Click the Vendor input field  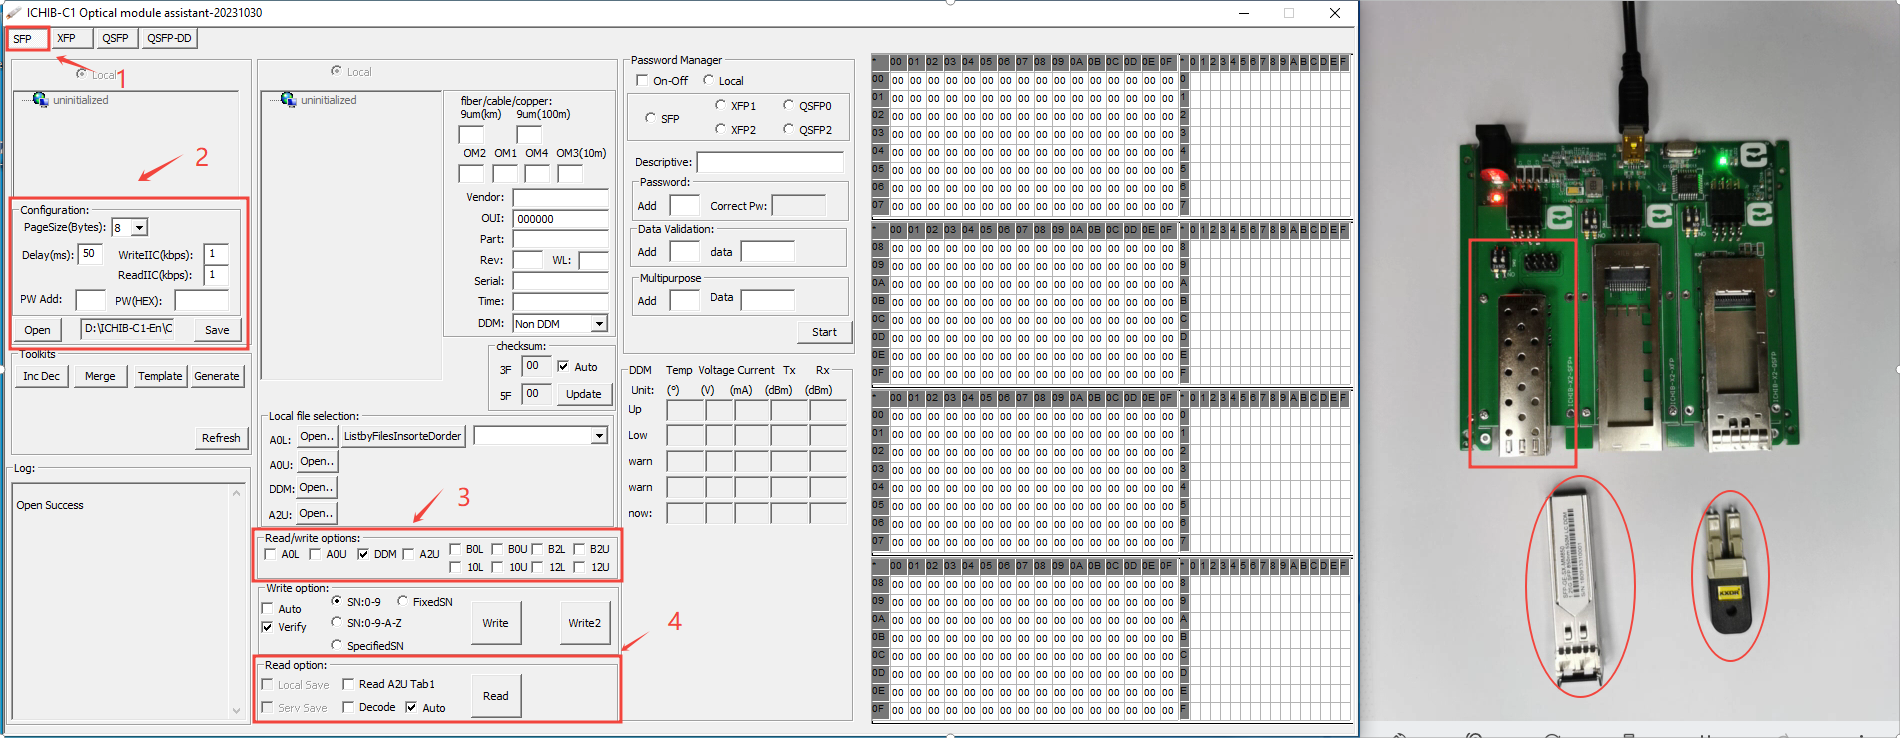[560, 198]
